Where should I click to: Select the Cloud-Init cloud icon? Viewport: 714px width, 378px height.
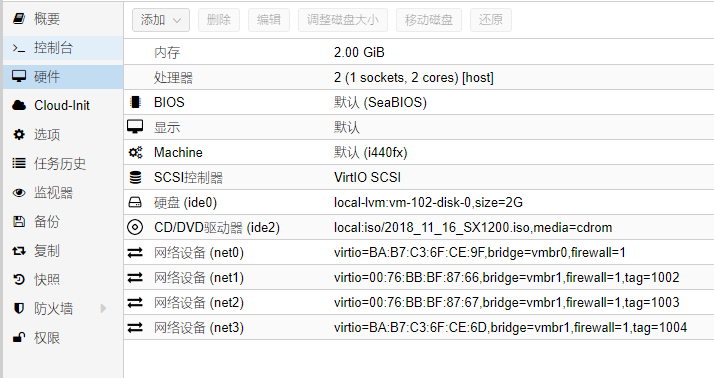[19, 106]
